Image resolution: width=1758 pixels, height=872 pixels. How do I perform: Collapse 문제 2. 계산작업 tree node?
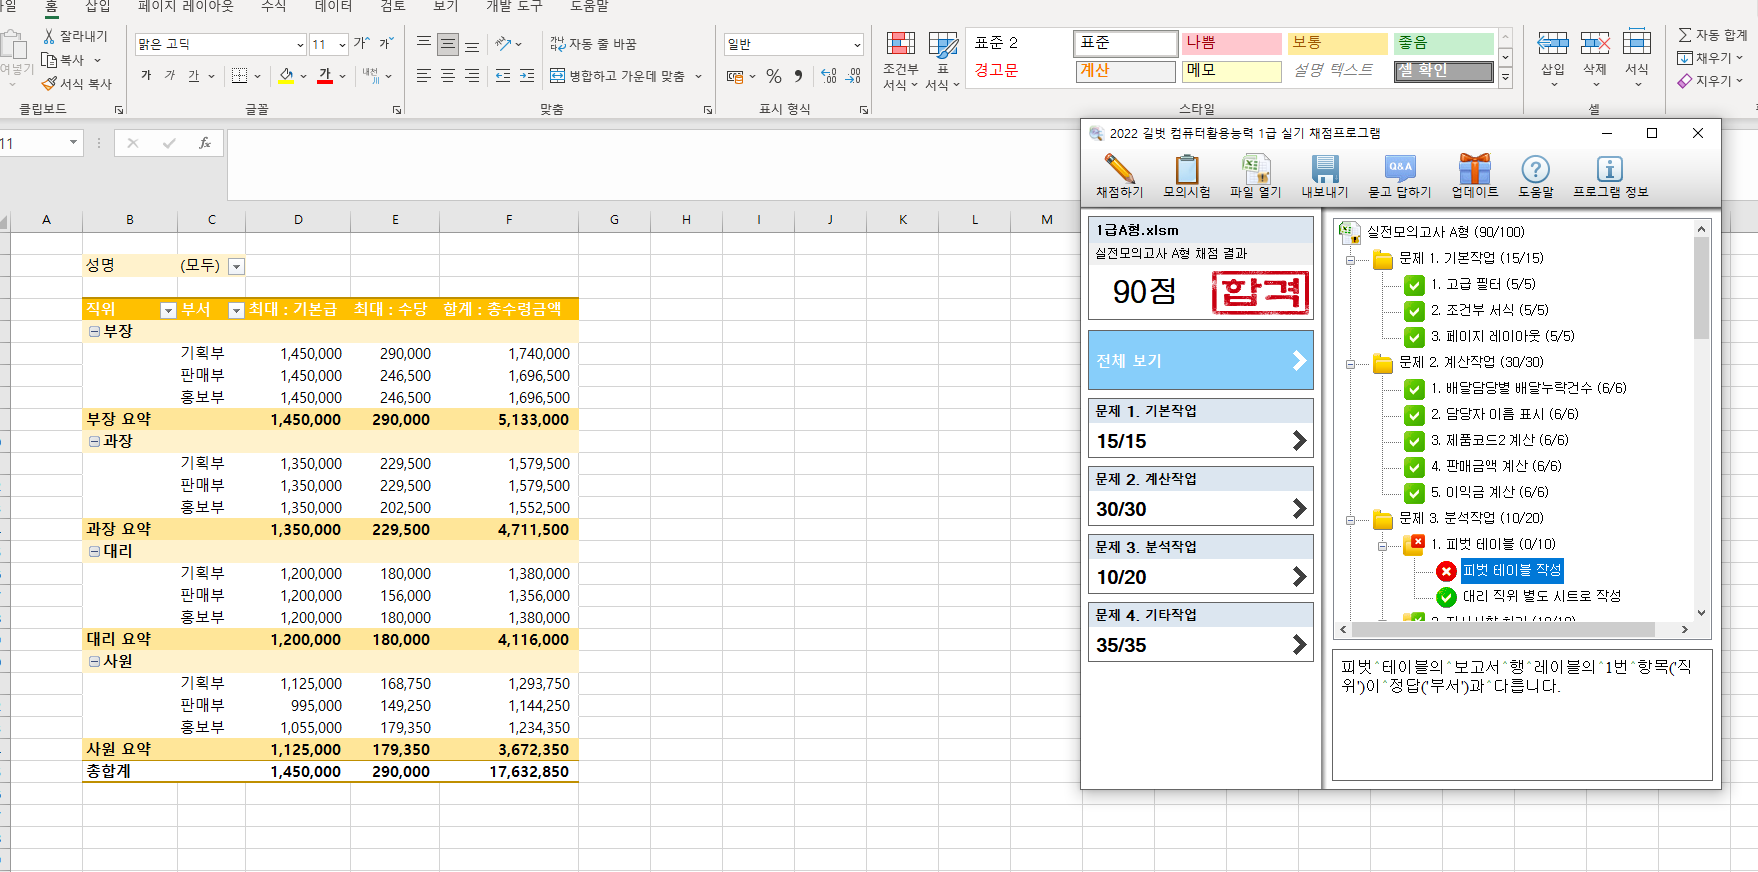[x=1350, y=364]
